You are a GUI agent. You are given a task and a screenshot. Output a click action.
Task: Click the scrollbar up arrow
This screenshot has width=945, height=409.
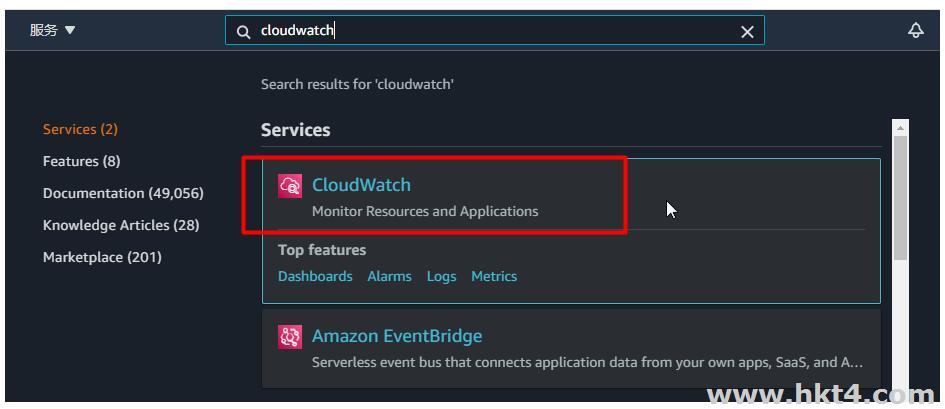pos(900,128)
